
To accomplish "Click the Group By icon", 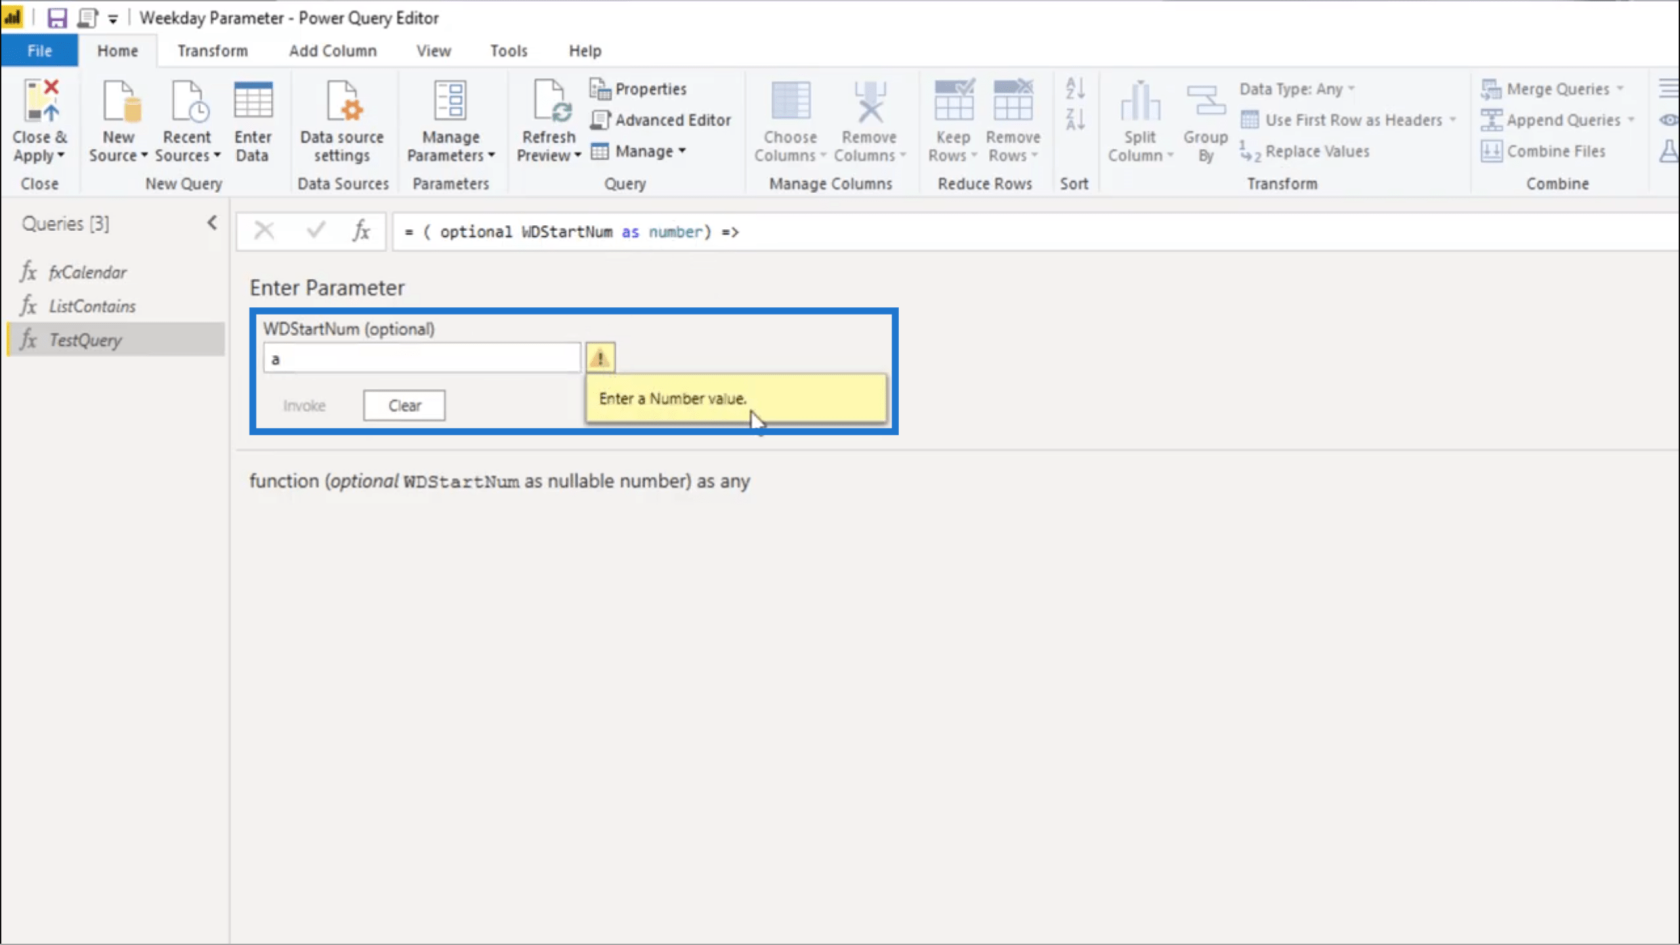I will (1205, 101).
